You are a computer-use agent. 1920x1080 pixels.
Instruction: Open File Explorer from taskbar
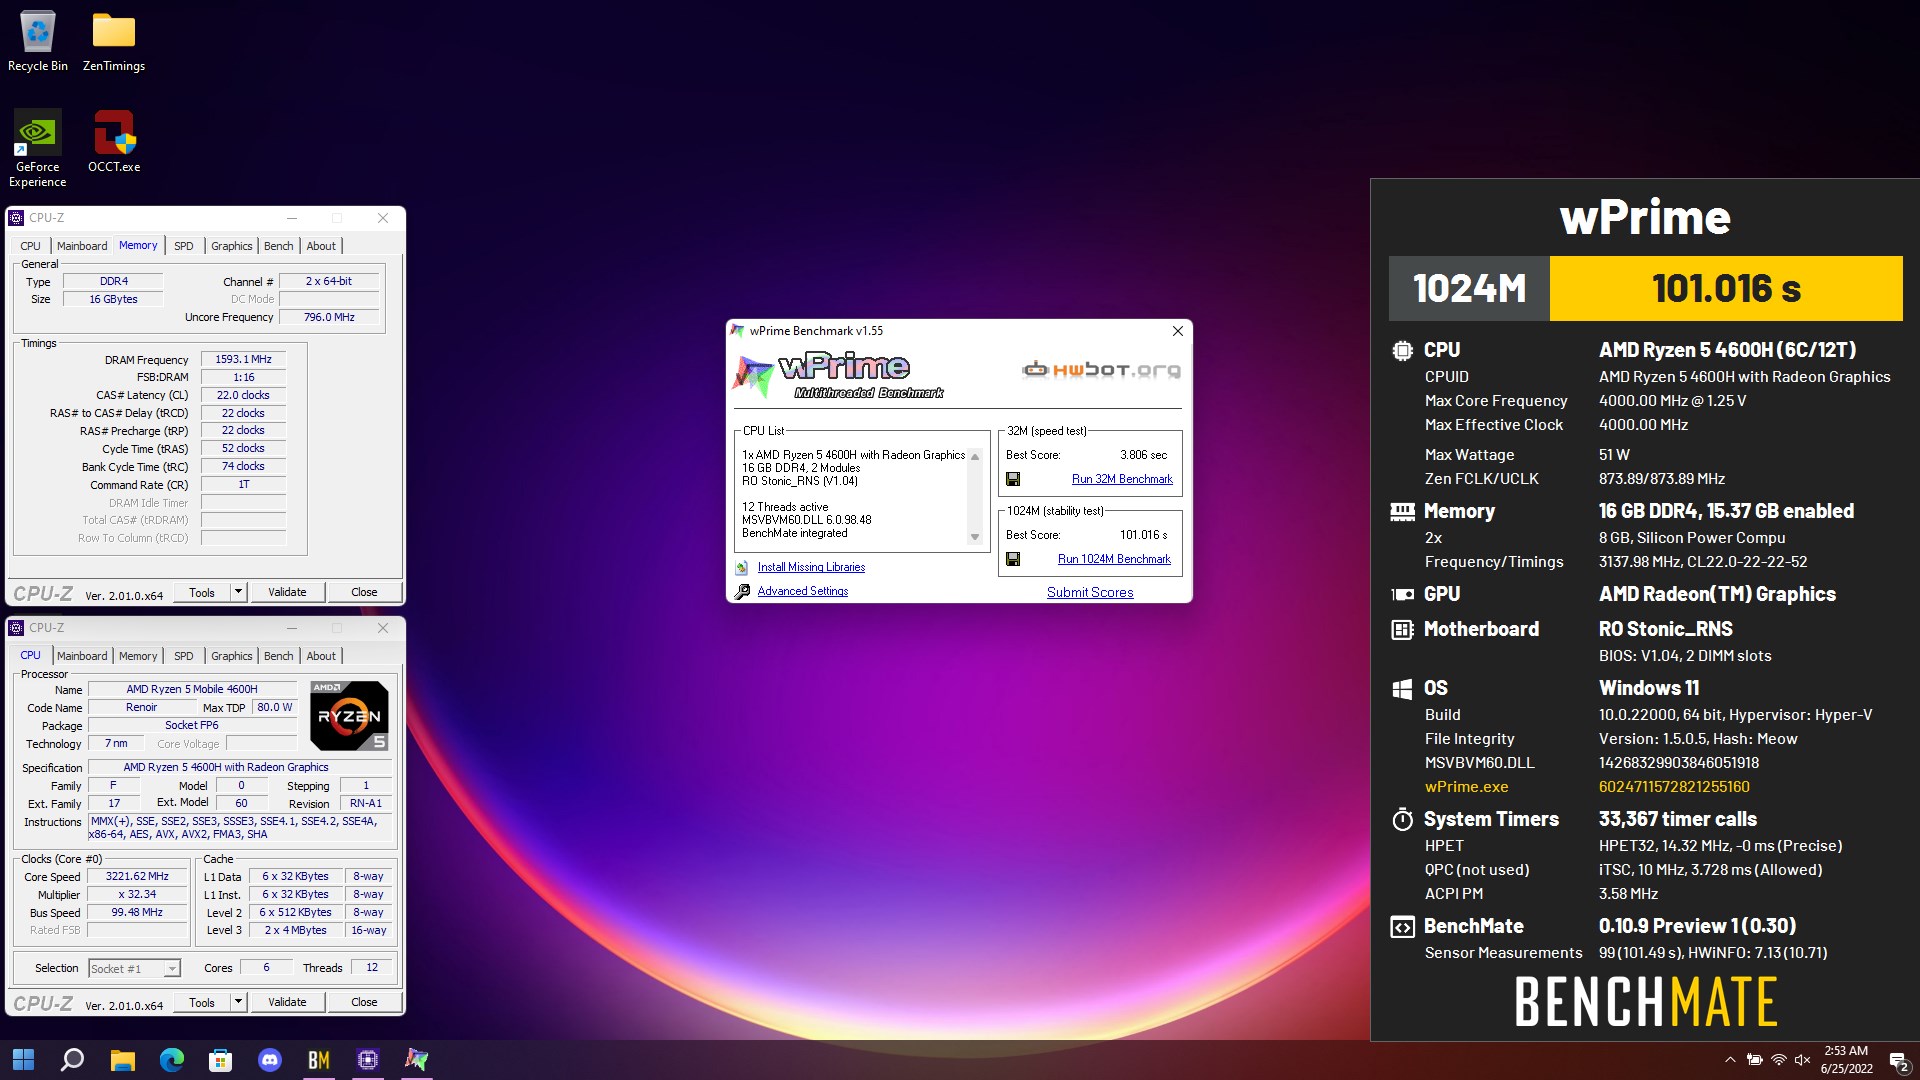pyautogui.click(x=122, y=1060)
